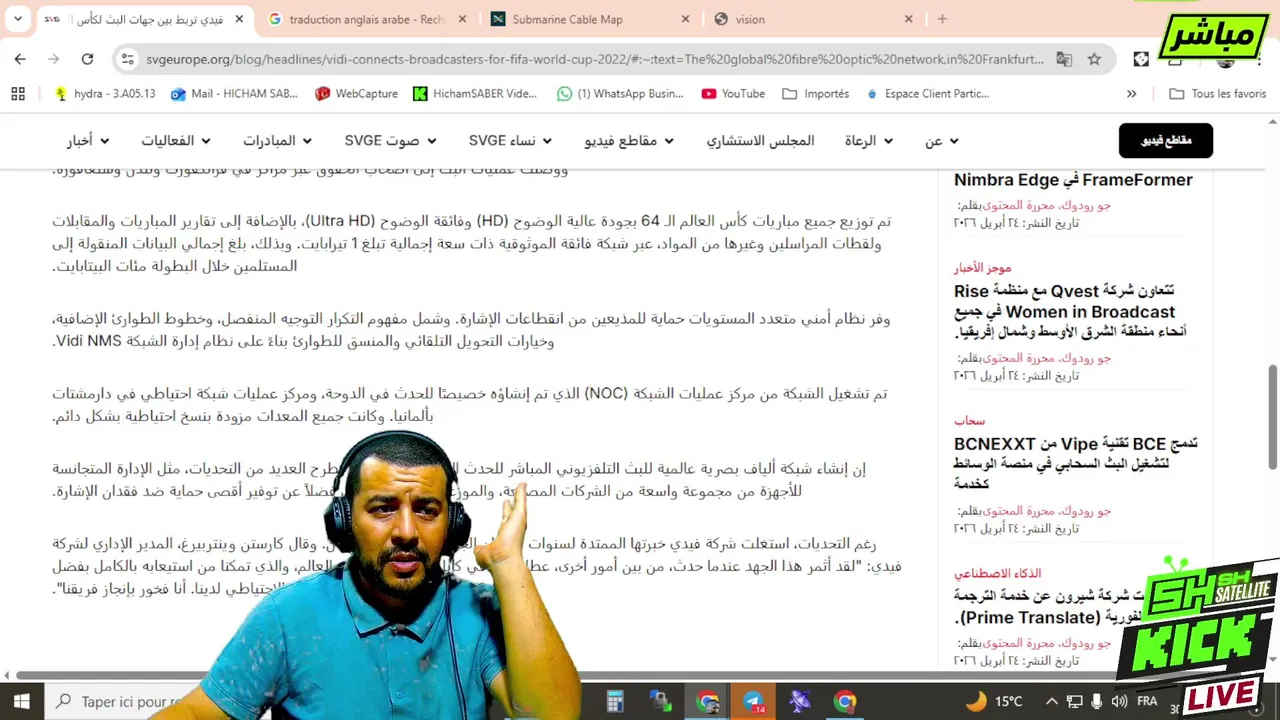Open the Tous les favoris folder
The image size is (1280, 720).
pyautogui.click(x=1217, y=93)
